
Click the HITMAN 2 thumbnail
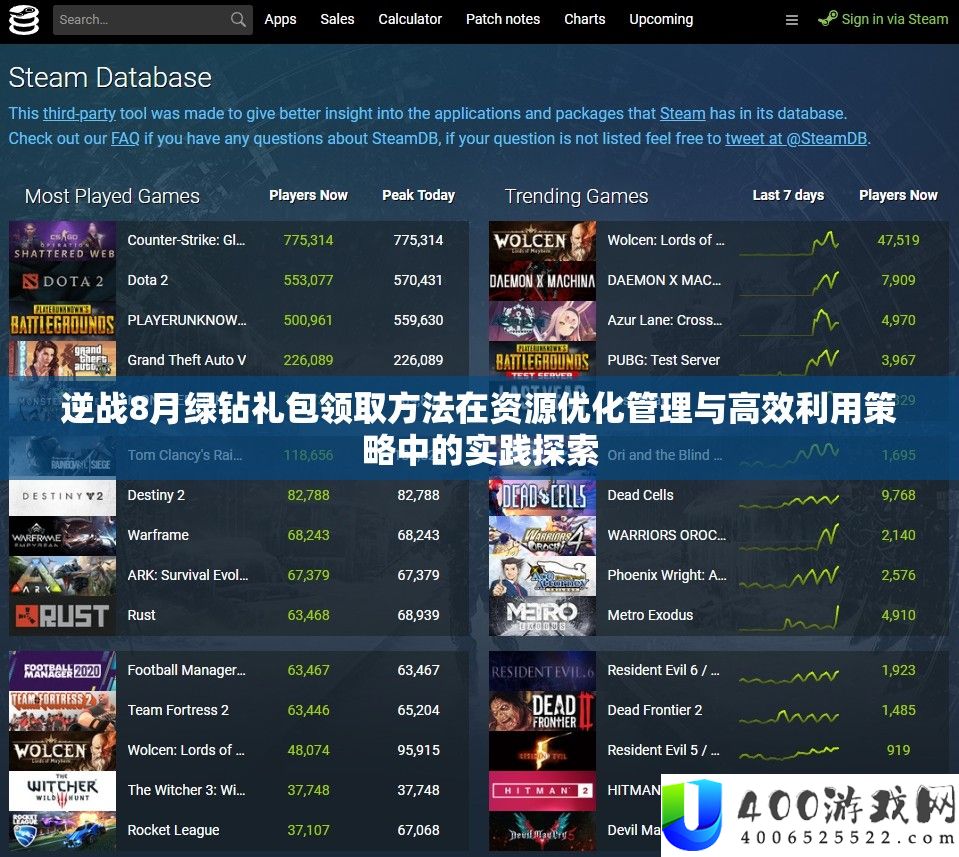542,791
